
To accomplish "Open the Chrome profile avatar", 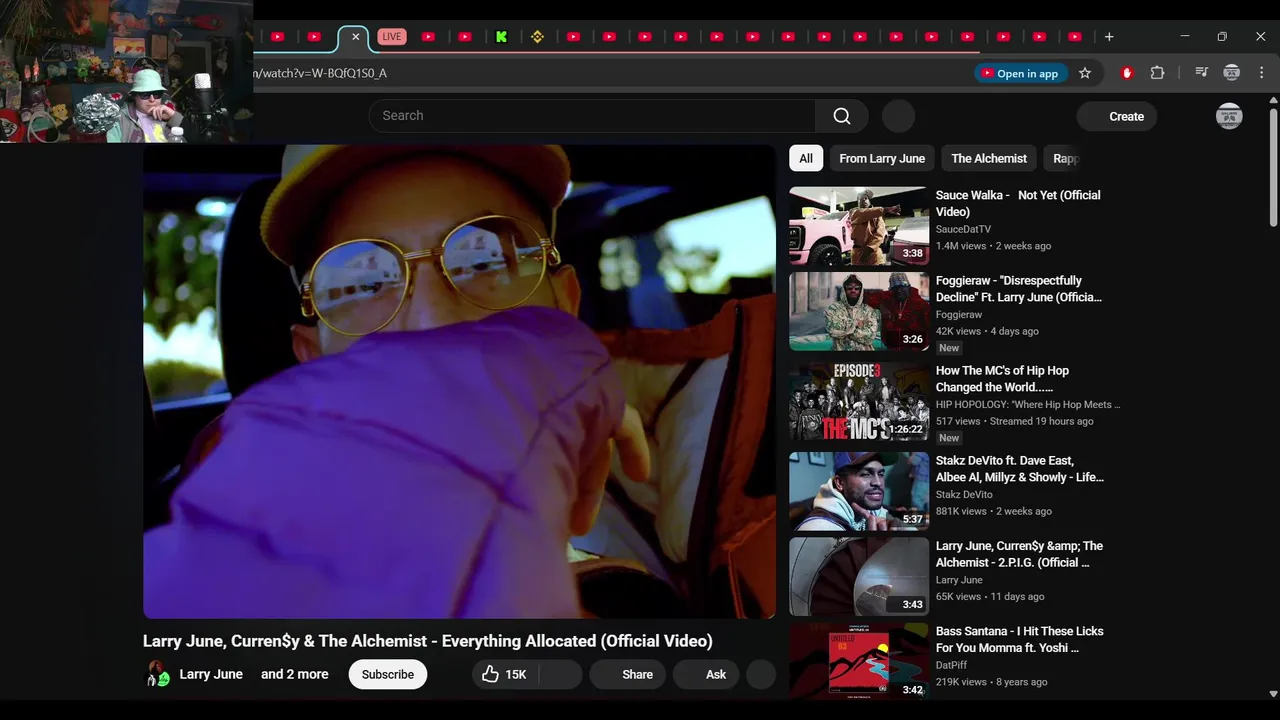I will coord(1232,73).
